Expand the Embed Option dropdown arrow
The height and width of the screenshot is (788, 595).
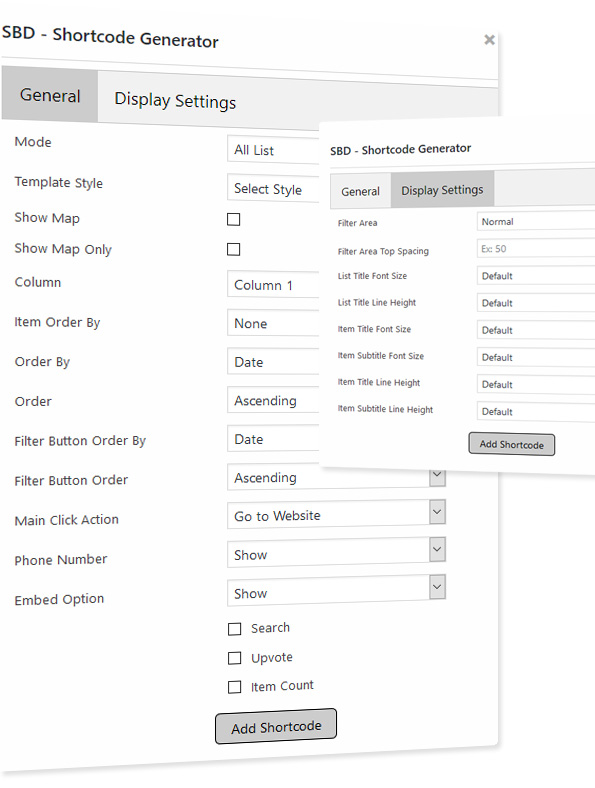[x=437, y=587]
